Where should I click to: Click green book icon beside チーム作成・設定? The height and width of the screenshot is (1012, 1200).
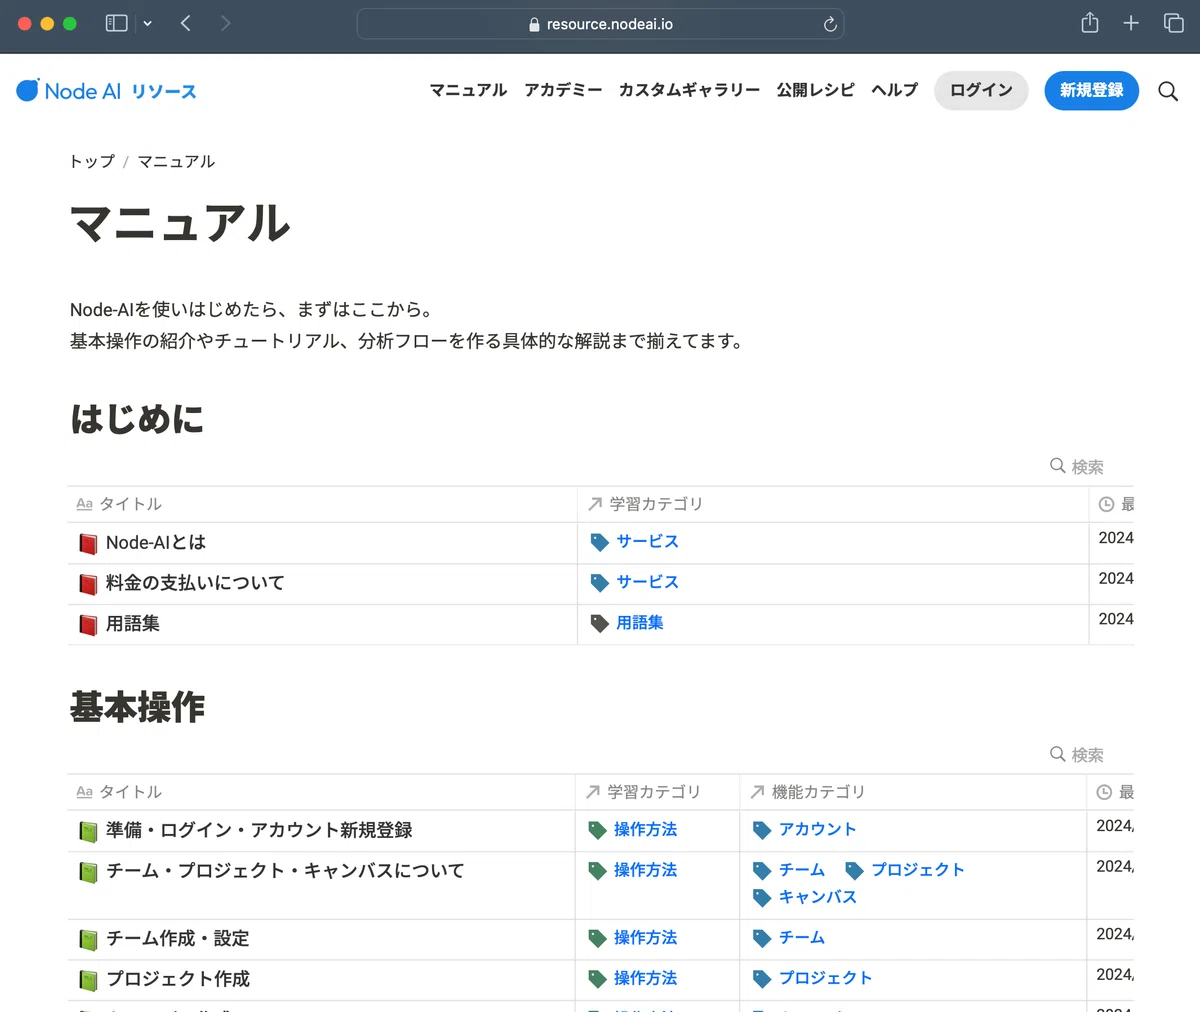click(88, 939)
